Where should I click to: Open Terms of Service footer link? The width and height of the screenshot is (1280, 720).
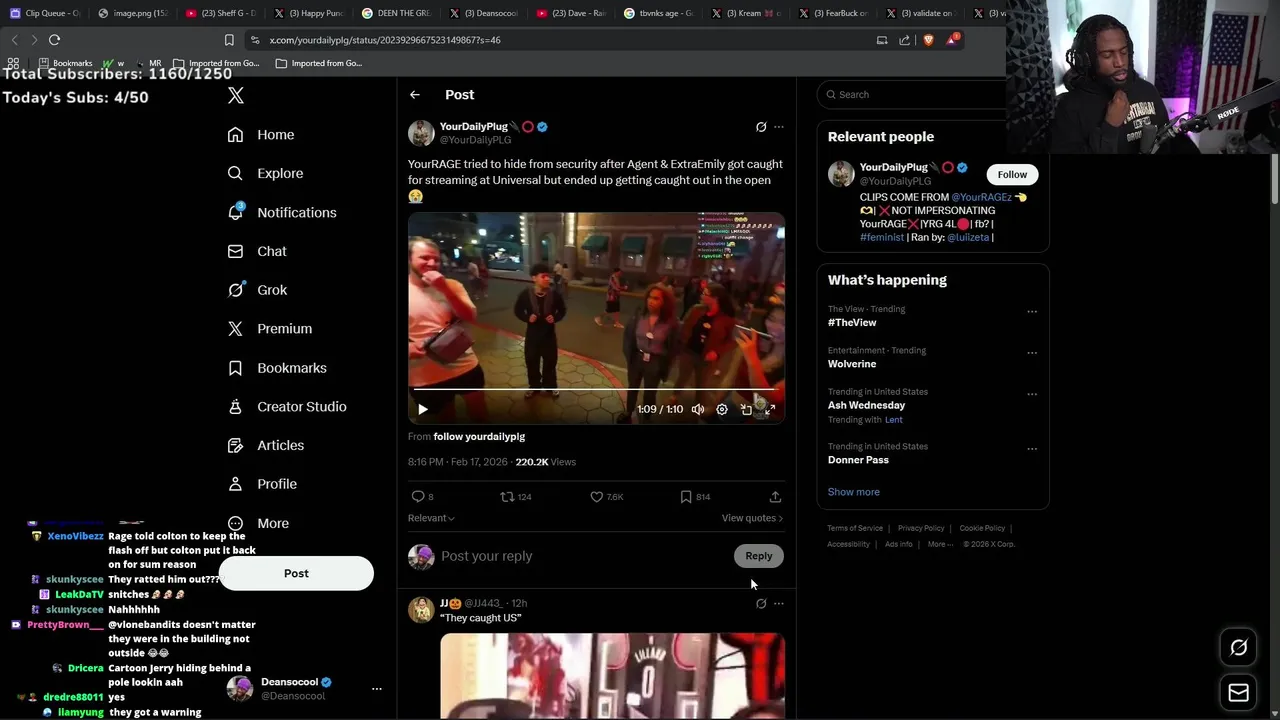pos(855,528)
